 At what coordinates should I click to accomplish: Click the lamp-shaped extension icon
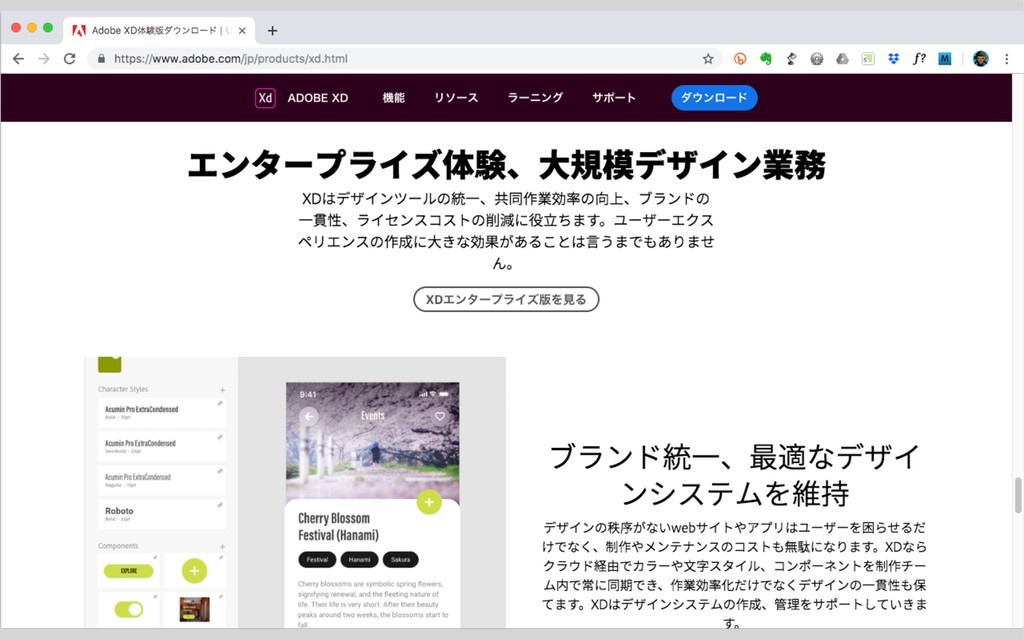tap(791, 59)
